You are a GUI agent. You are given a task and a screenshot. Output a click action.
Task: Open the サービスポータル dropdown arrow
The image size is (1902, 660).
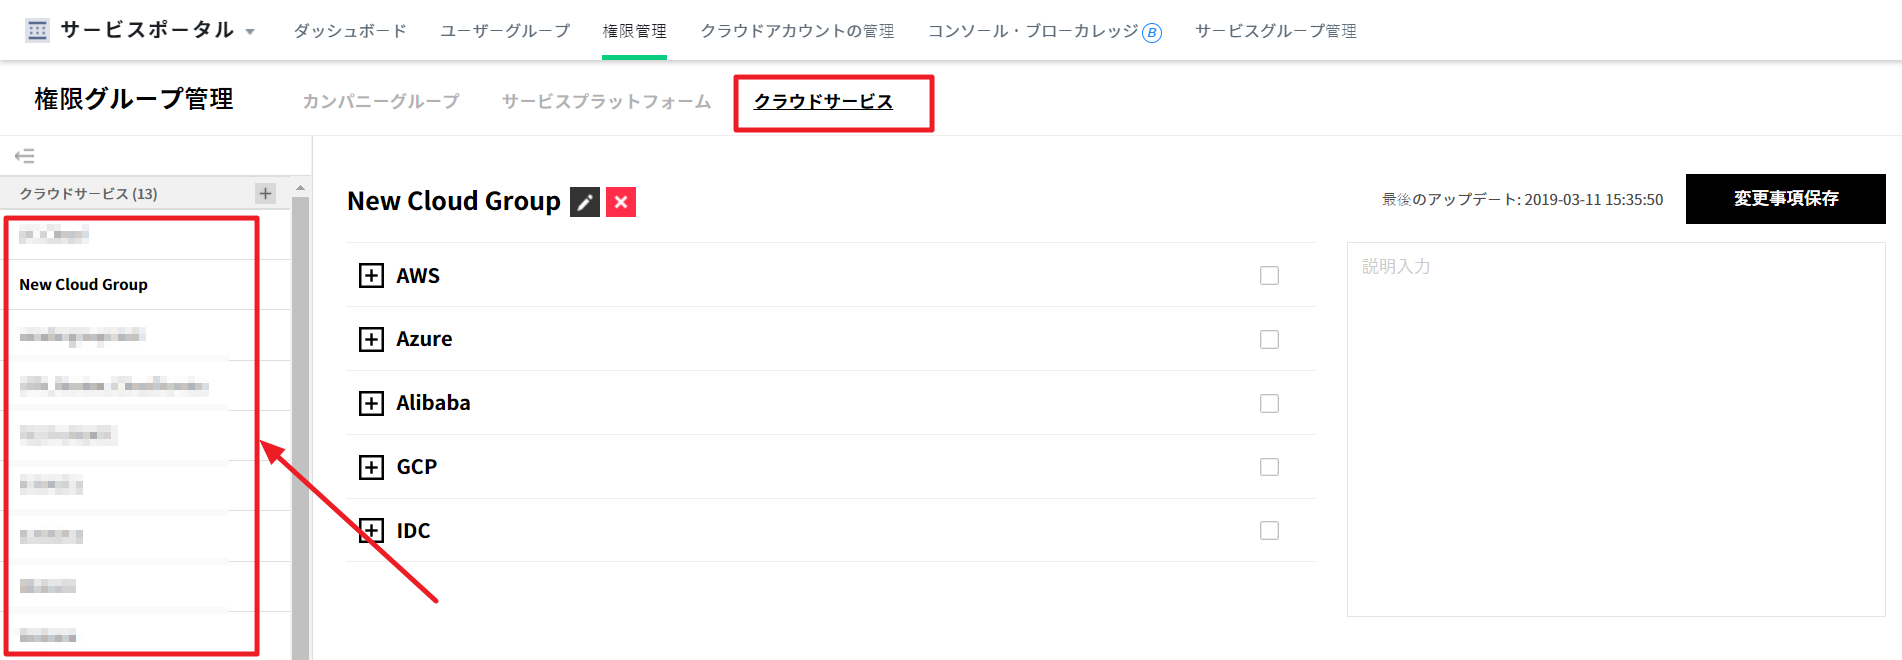point(250,32)
